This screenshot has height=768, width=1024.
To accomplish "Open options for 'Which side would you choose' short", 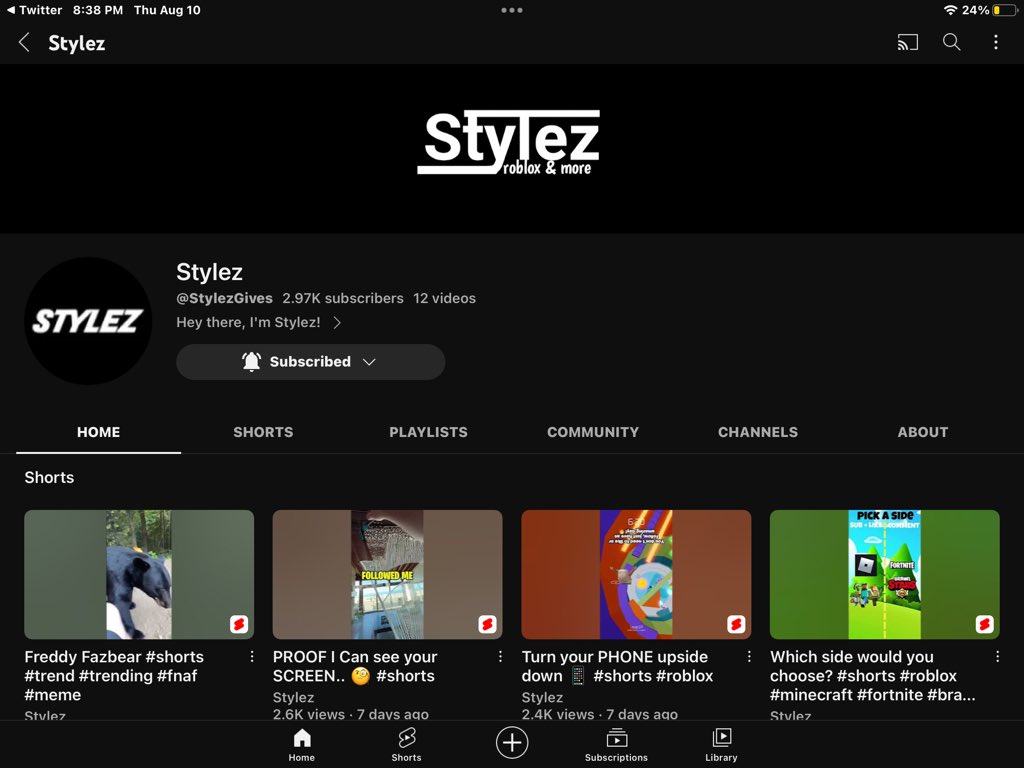I will click(997, 657).
